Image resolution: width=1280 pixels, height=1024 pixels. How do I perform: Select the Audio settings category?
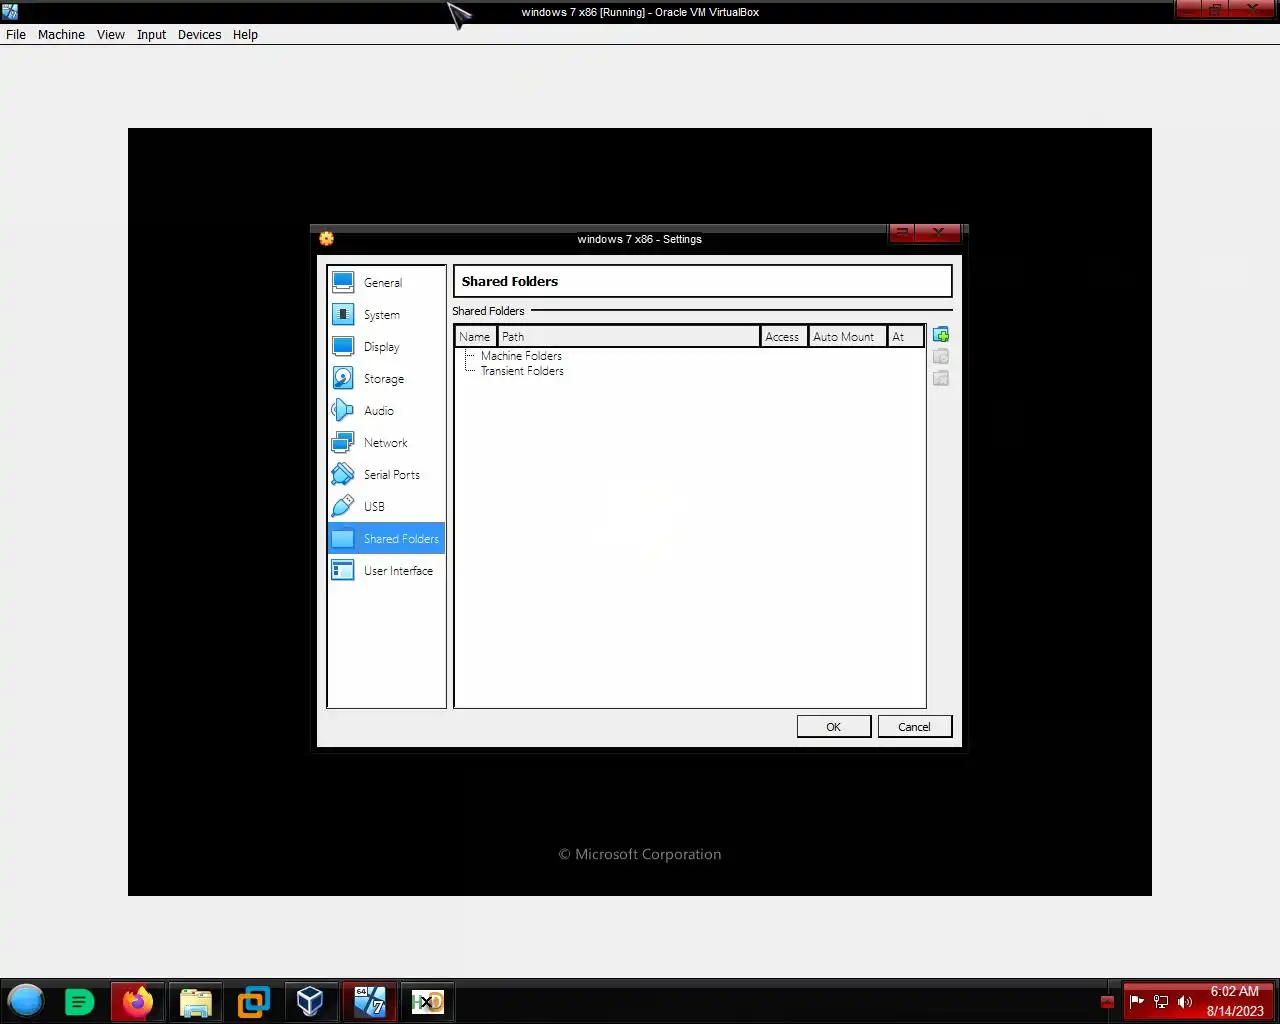(x=386, y=410)
